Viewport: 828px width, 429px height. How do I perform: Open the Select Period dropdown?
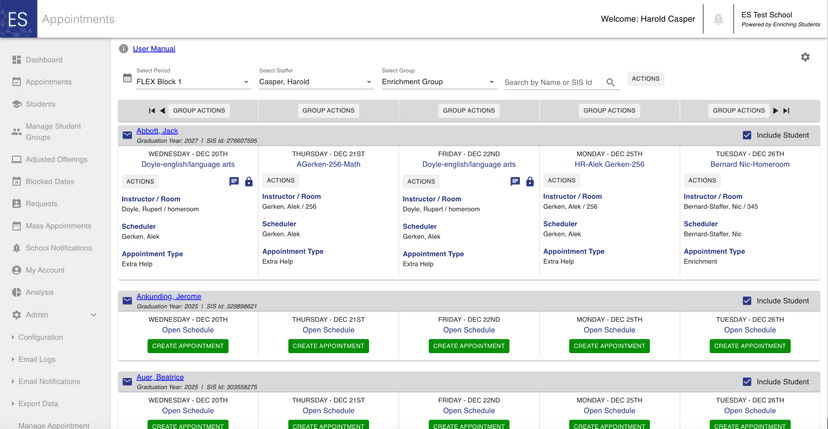(x=193, y=82)
